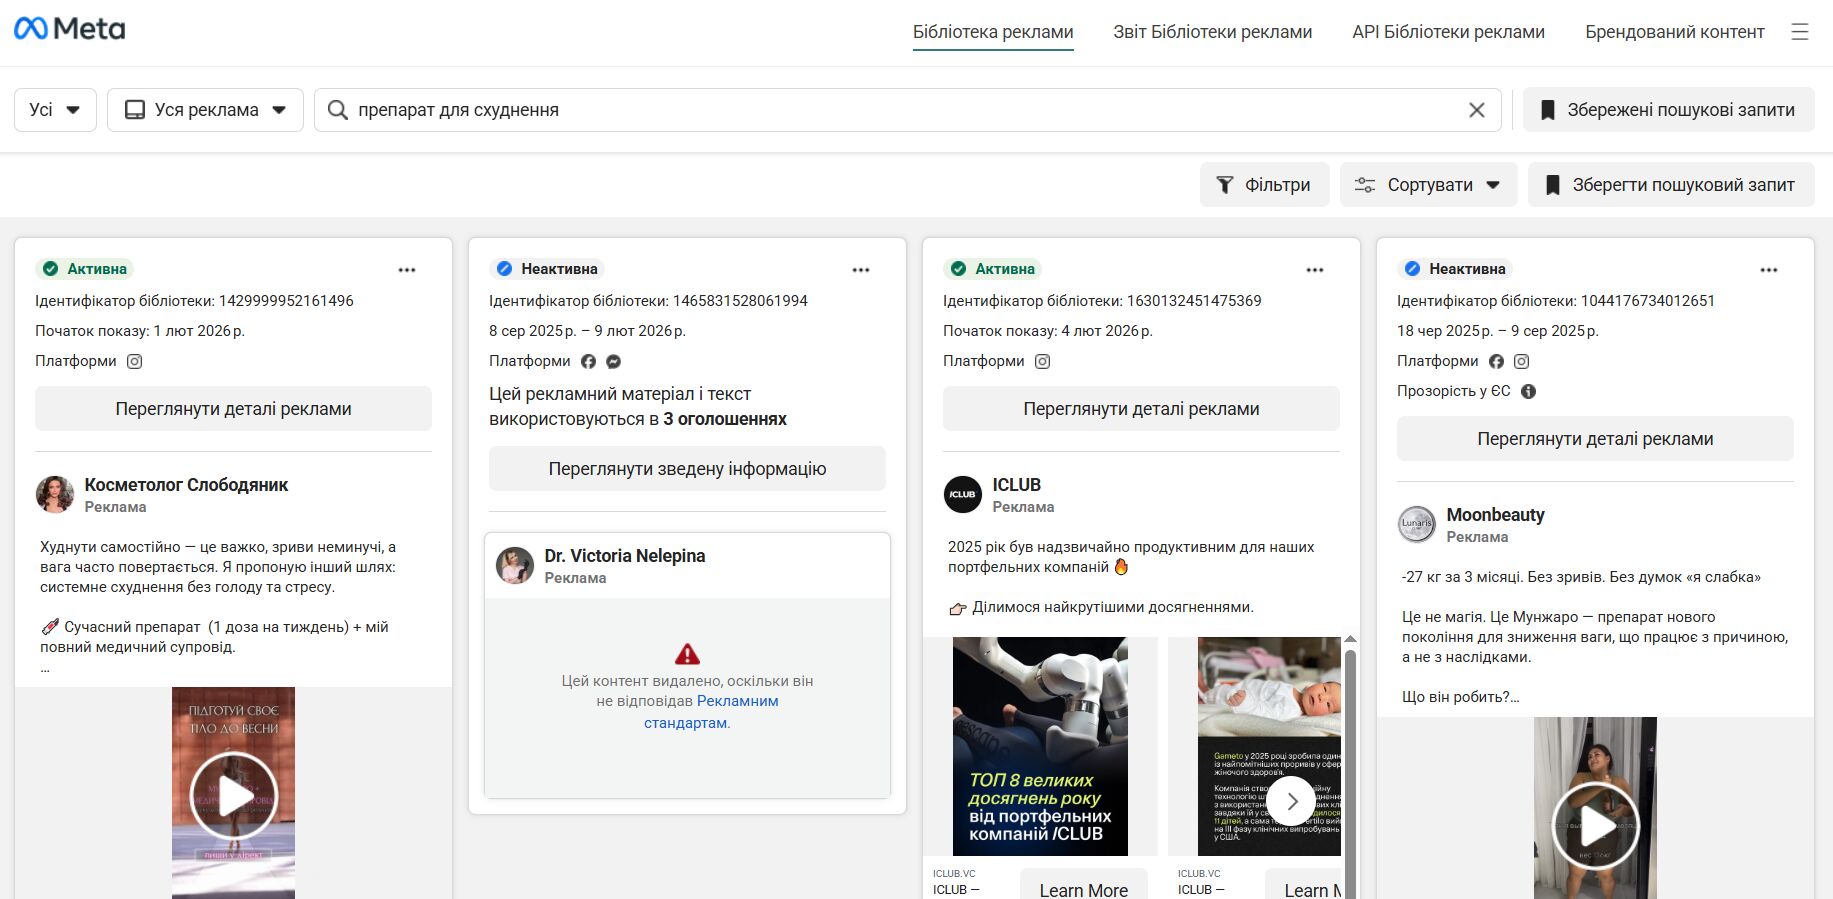The width and height of the screenshot is (1833, 899).
Task: Click Moonbeauty profile avatar
Action: coord(1417,525)
